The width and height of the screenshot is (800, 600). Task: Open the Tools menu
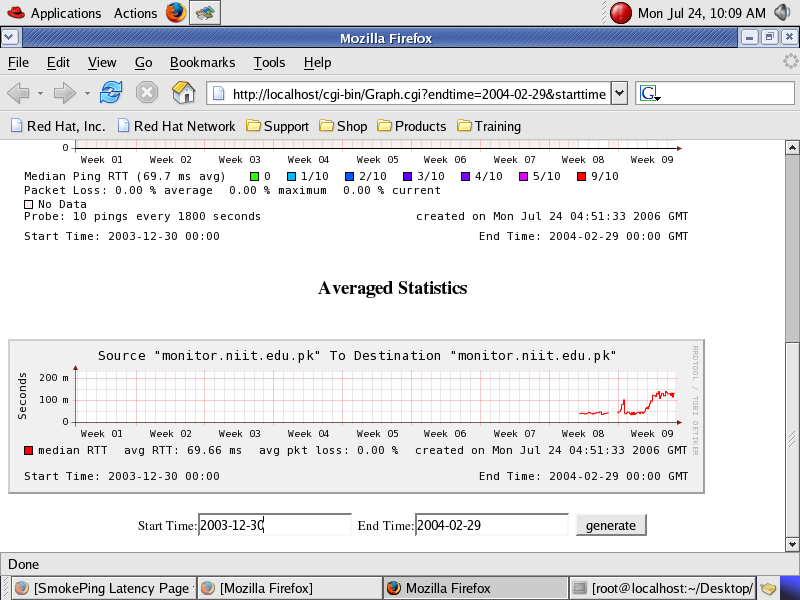point(269,62)
